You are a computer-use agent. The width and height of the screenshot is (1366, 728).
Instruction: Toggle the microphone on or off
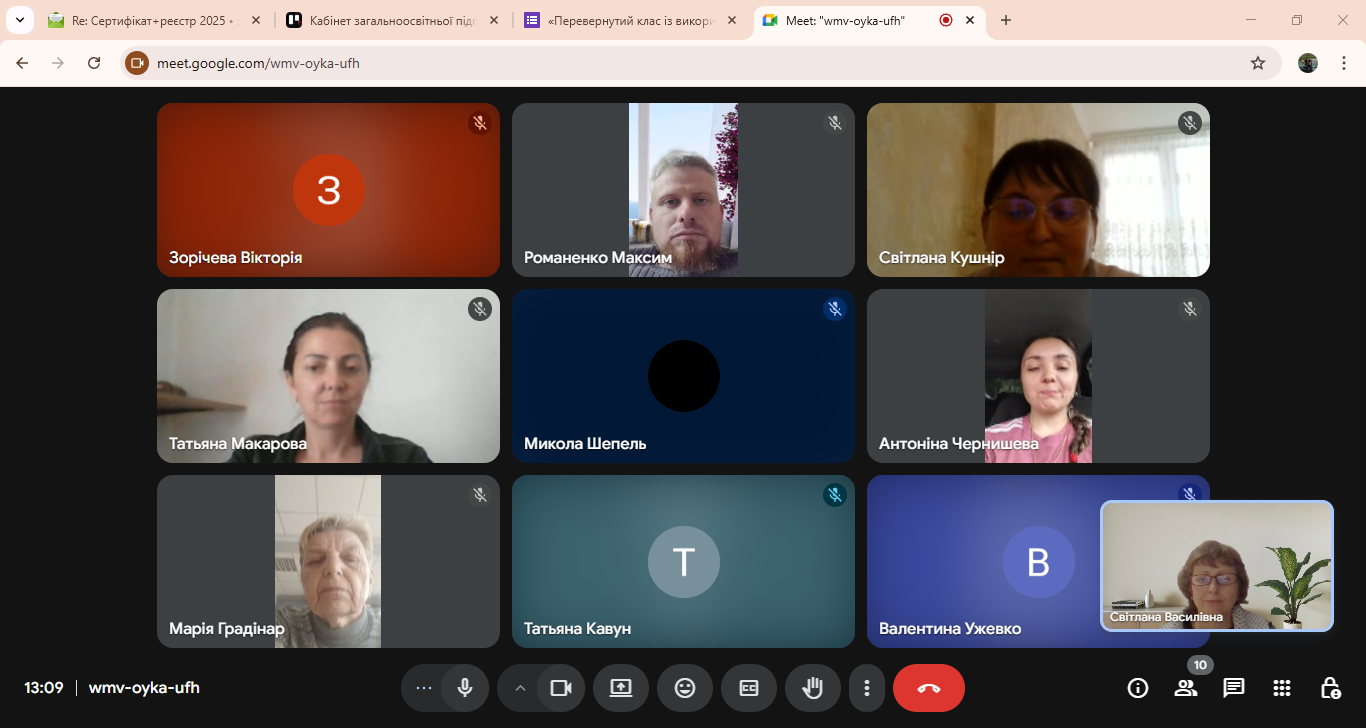(x=465, y=688)
